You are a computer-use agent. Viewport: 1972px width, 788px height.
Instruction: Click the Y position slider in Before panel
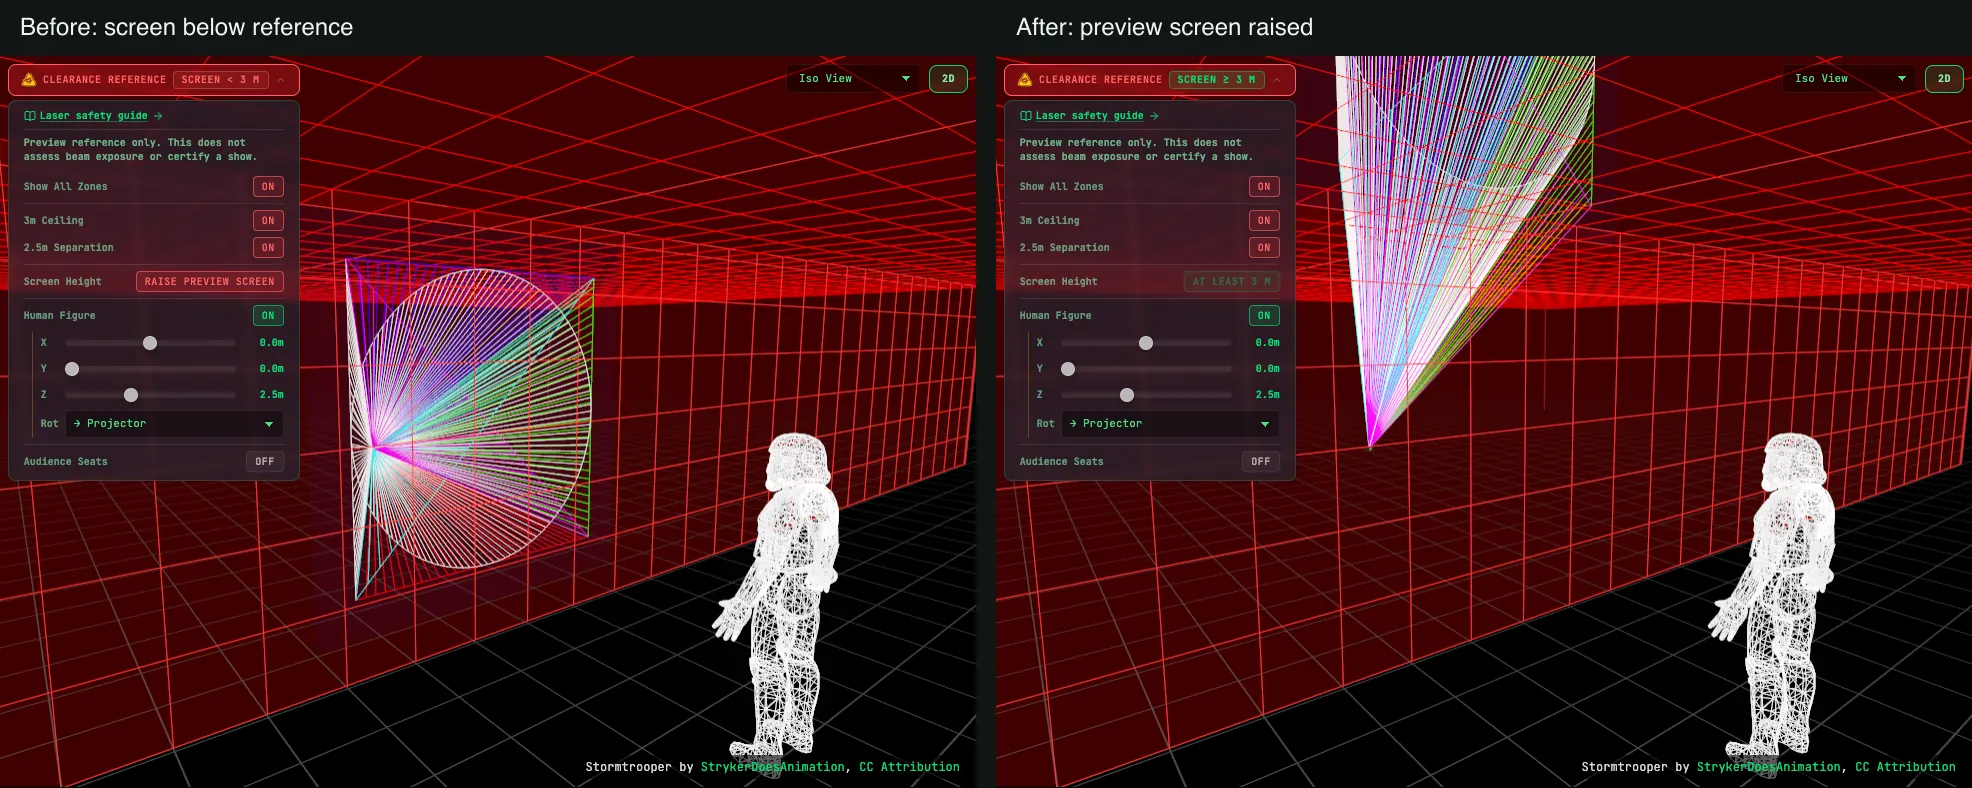150,369
